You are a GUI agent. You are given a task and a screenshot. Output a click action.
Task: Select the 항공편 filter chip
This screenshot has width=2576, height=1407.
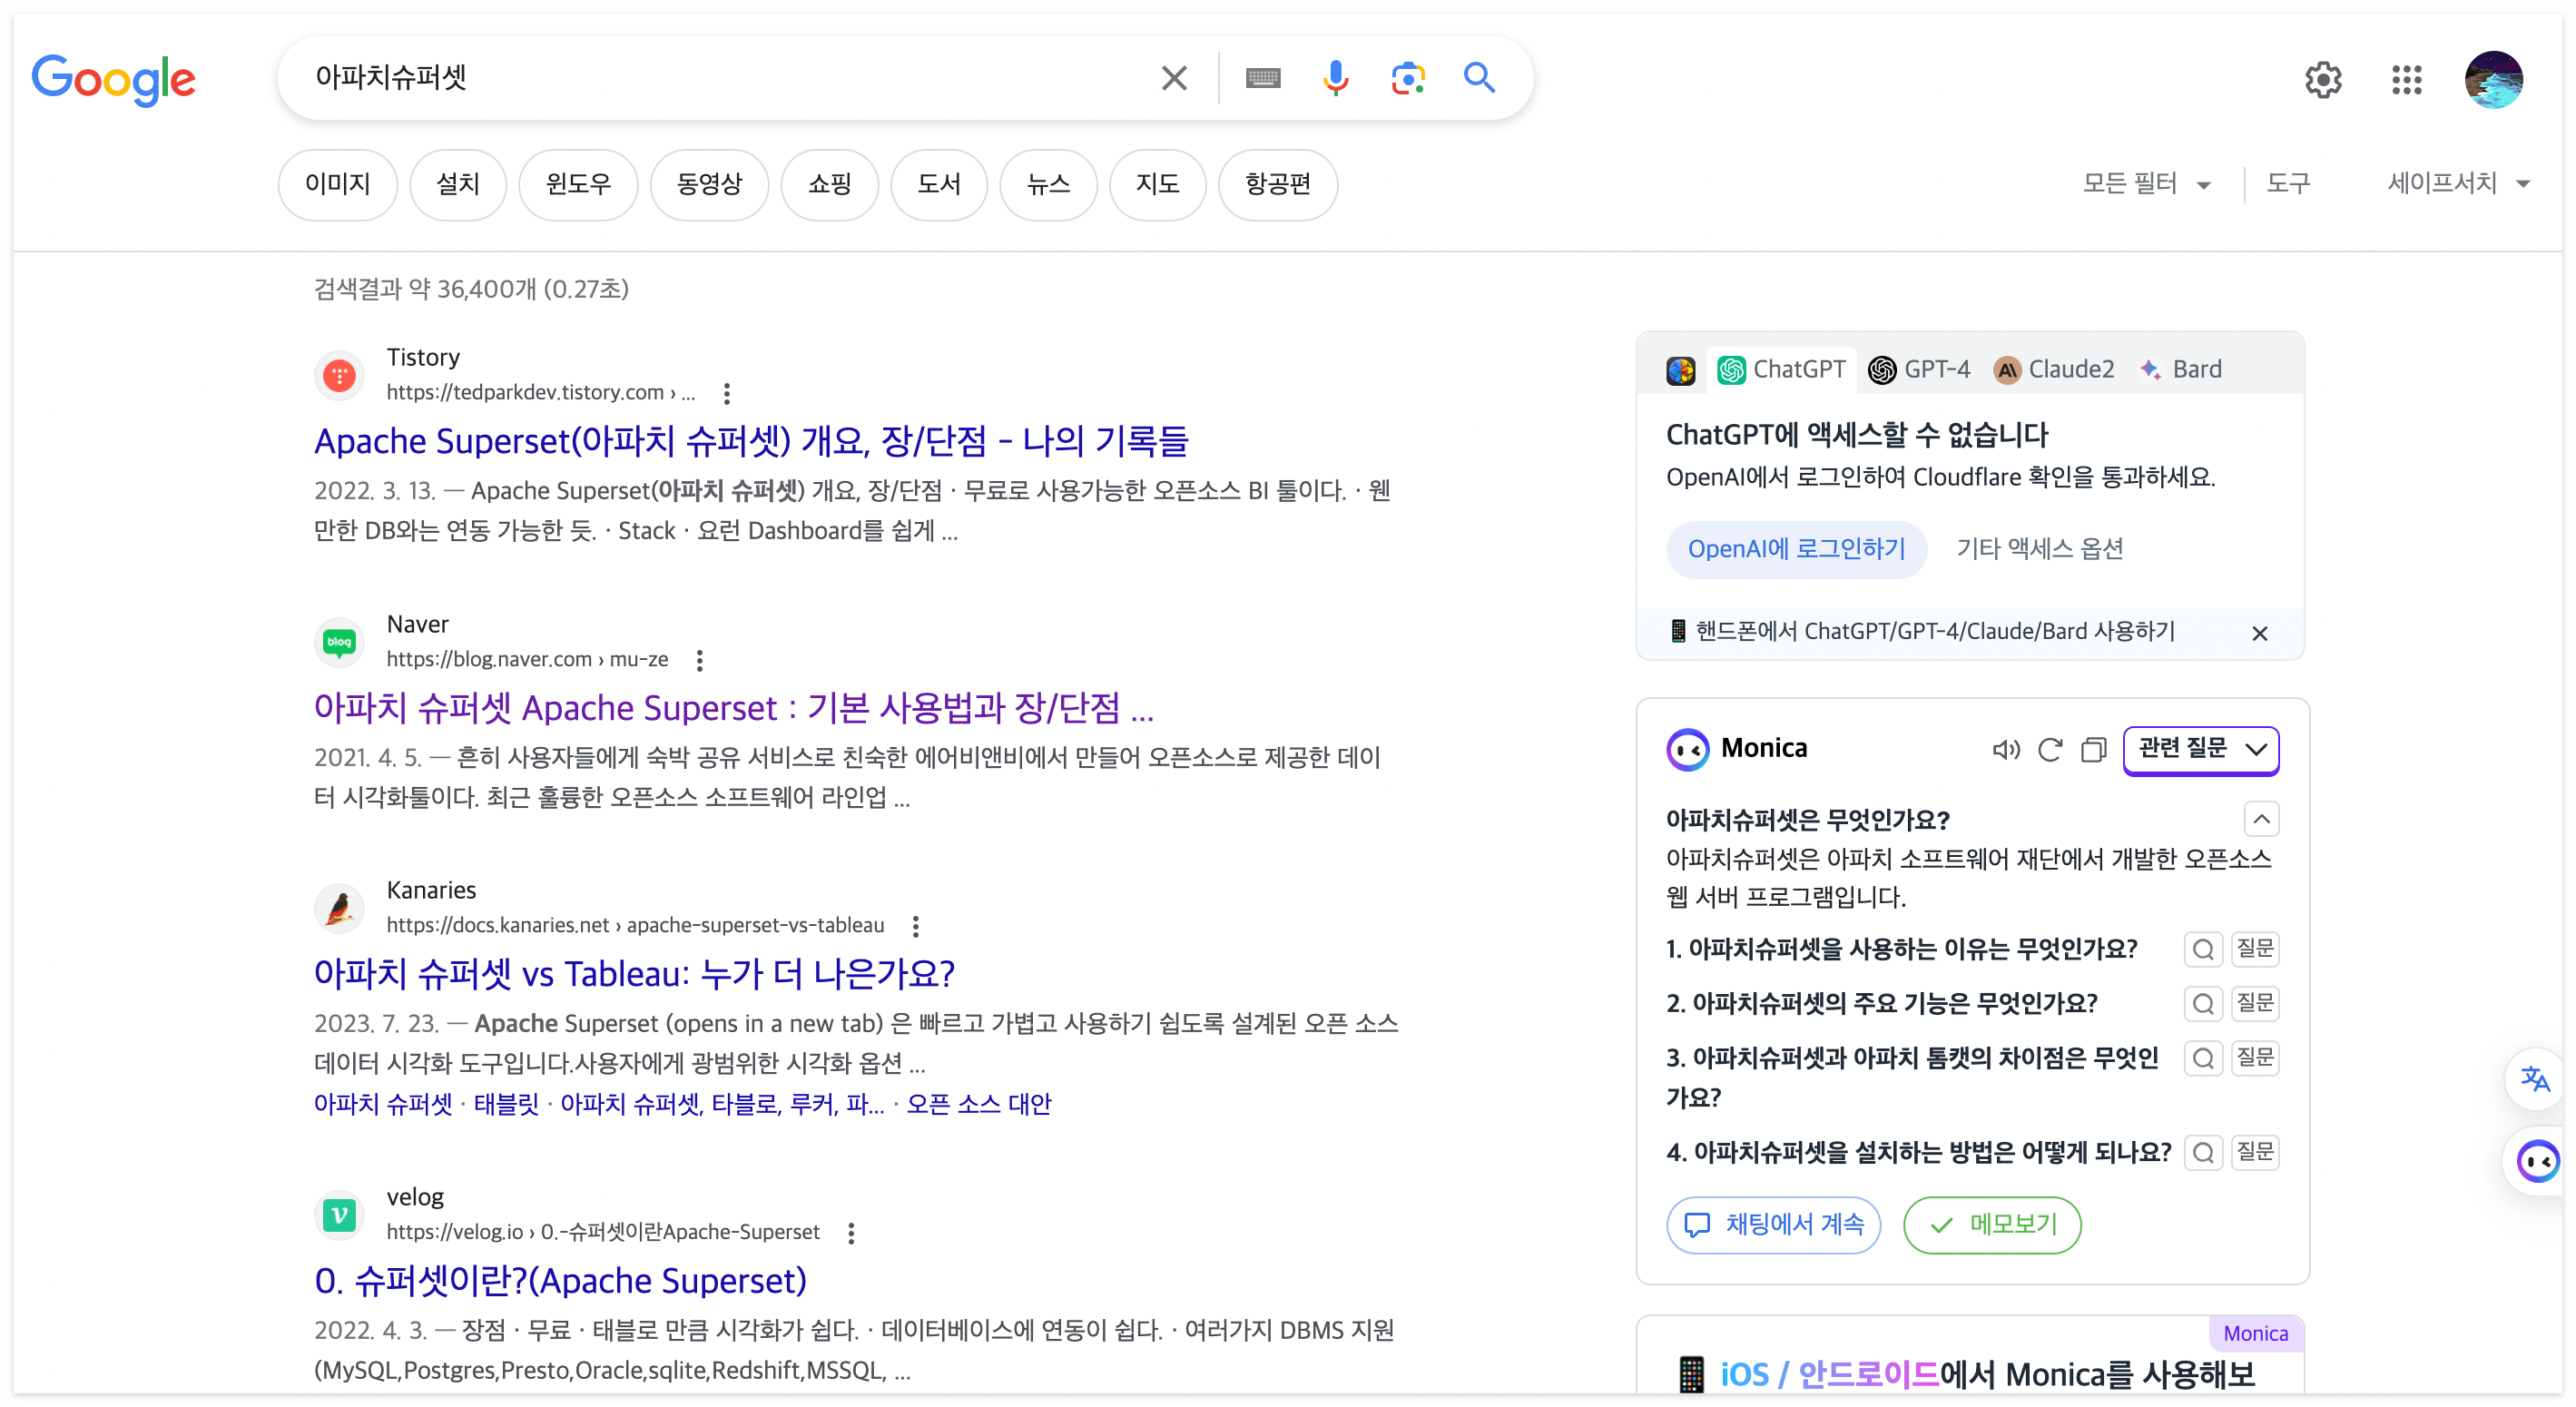point(1278,184)
